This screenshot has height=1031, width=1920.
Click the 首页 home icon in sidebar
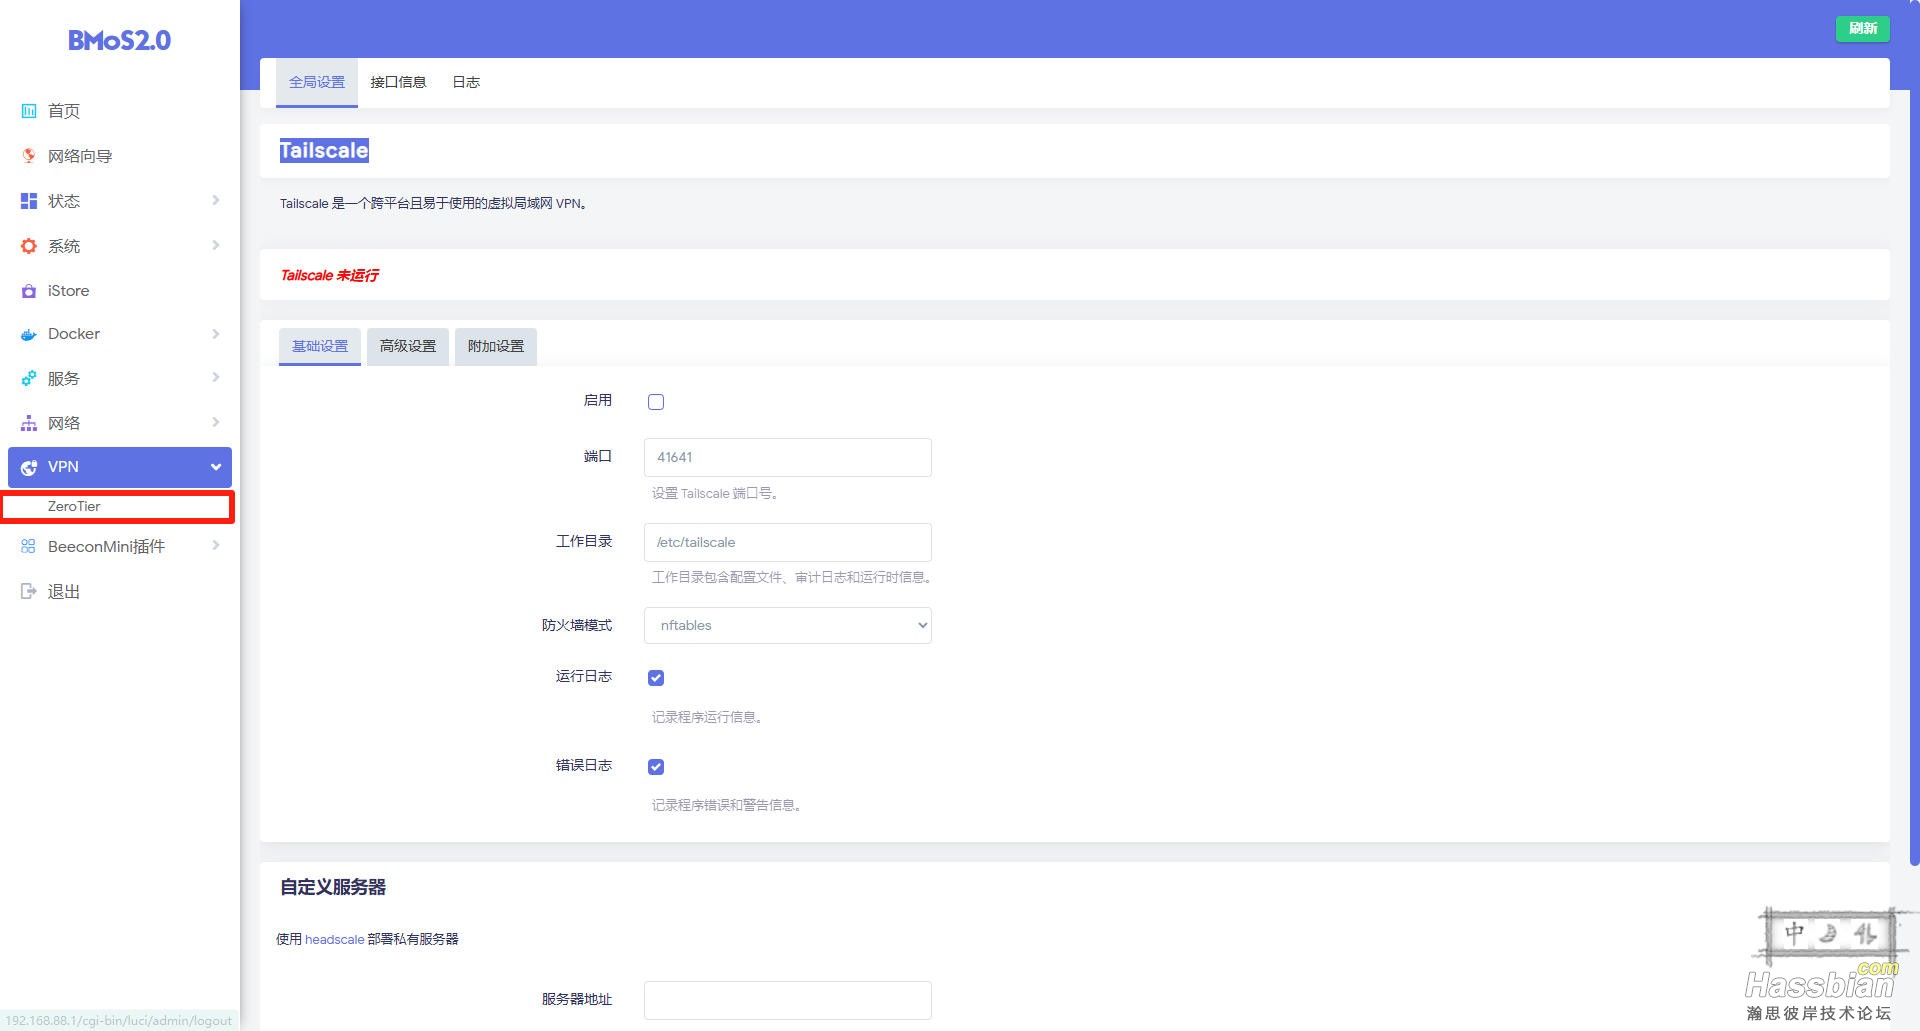29,111
